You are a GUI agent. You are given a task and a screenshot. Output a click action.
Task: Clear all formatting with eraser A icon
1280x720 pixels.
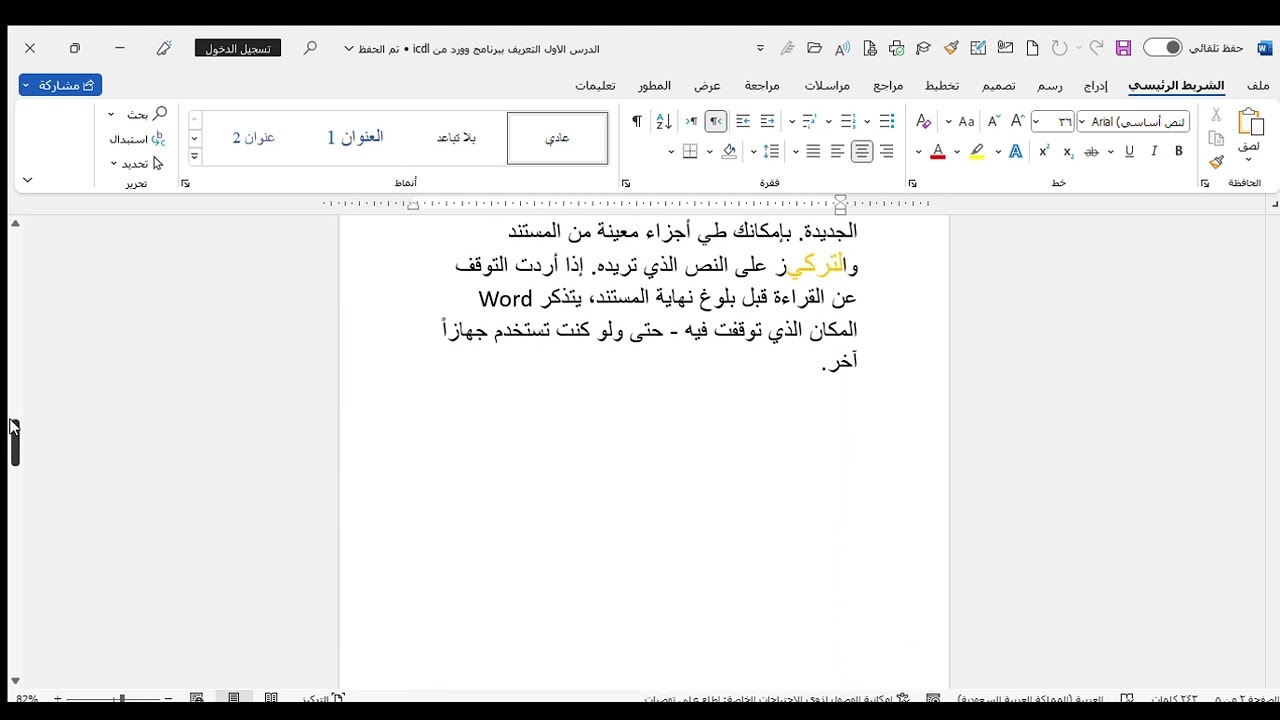tap(923, 122)
